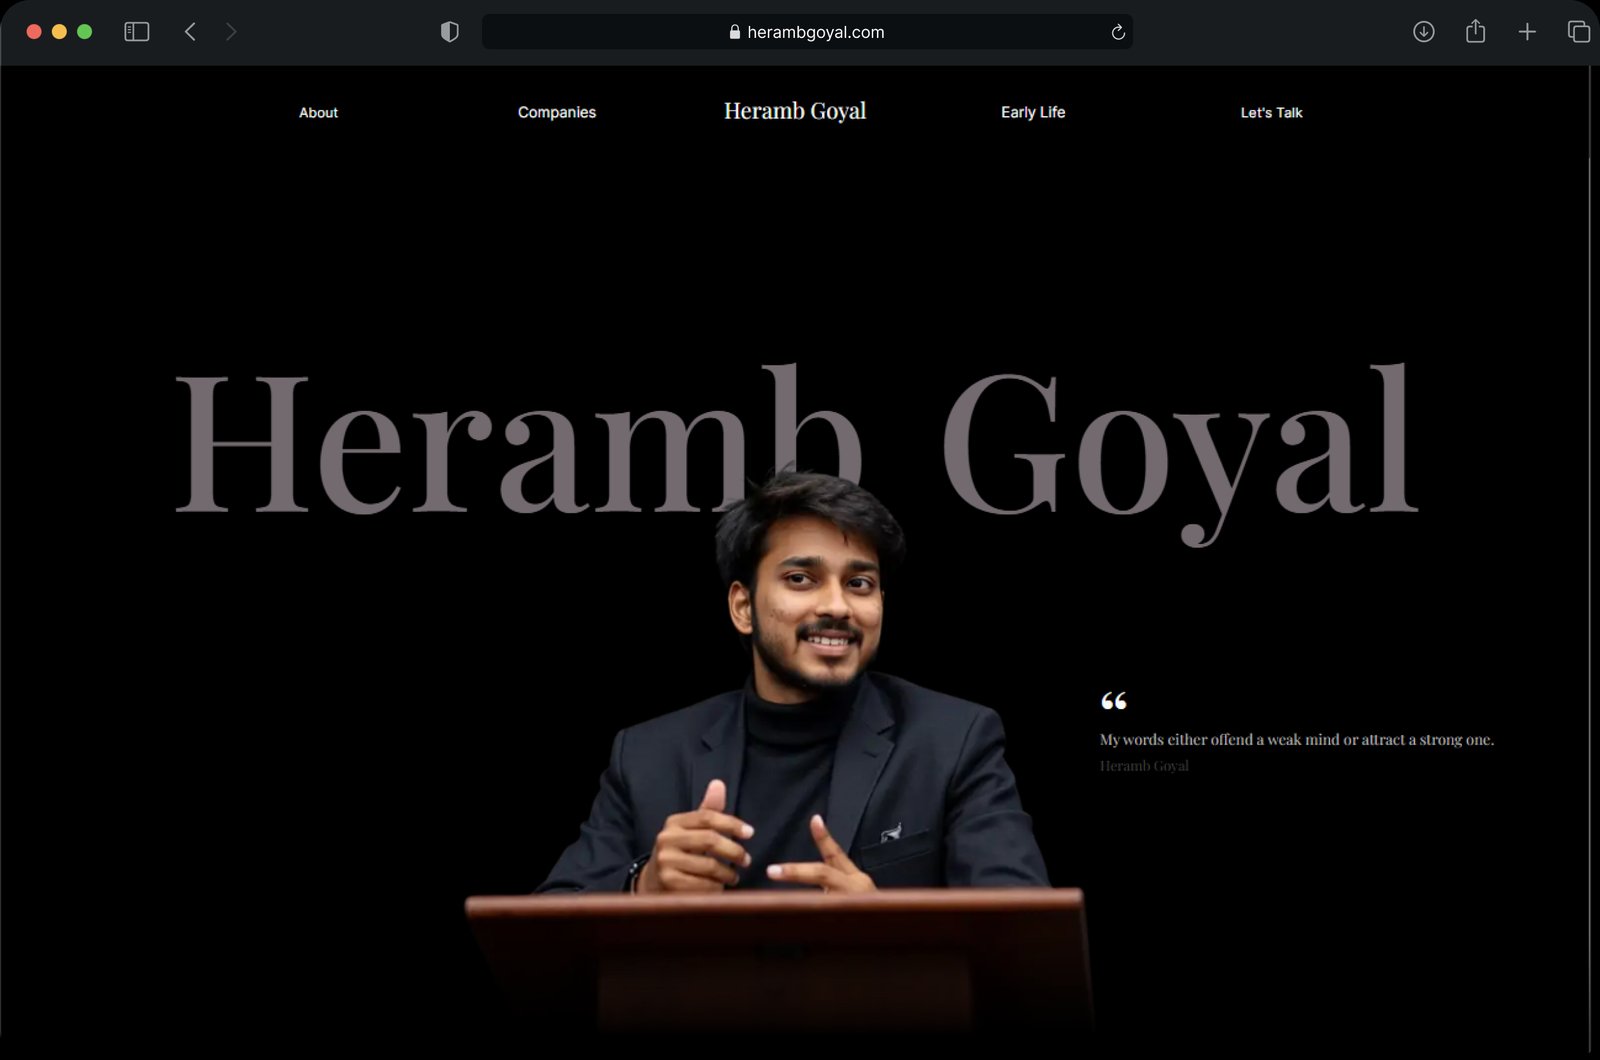
Task: Open the Companies nav item
Action: tap(557, 113)
